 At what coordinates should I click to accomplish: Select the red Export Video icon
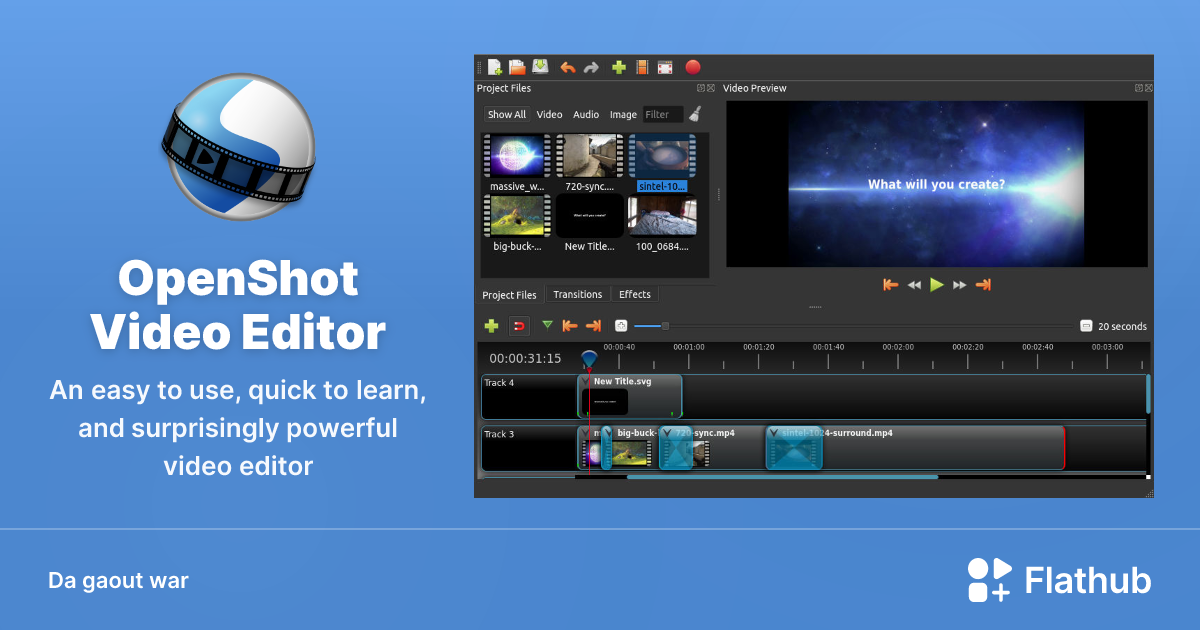(692, 67)
